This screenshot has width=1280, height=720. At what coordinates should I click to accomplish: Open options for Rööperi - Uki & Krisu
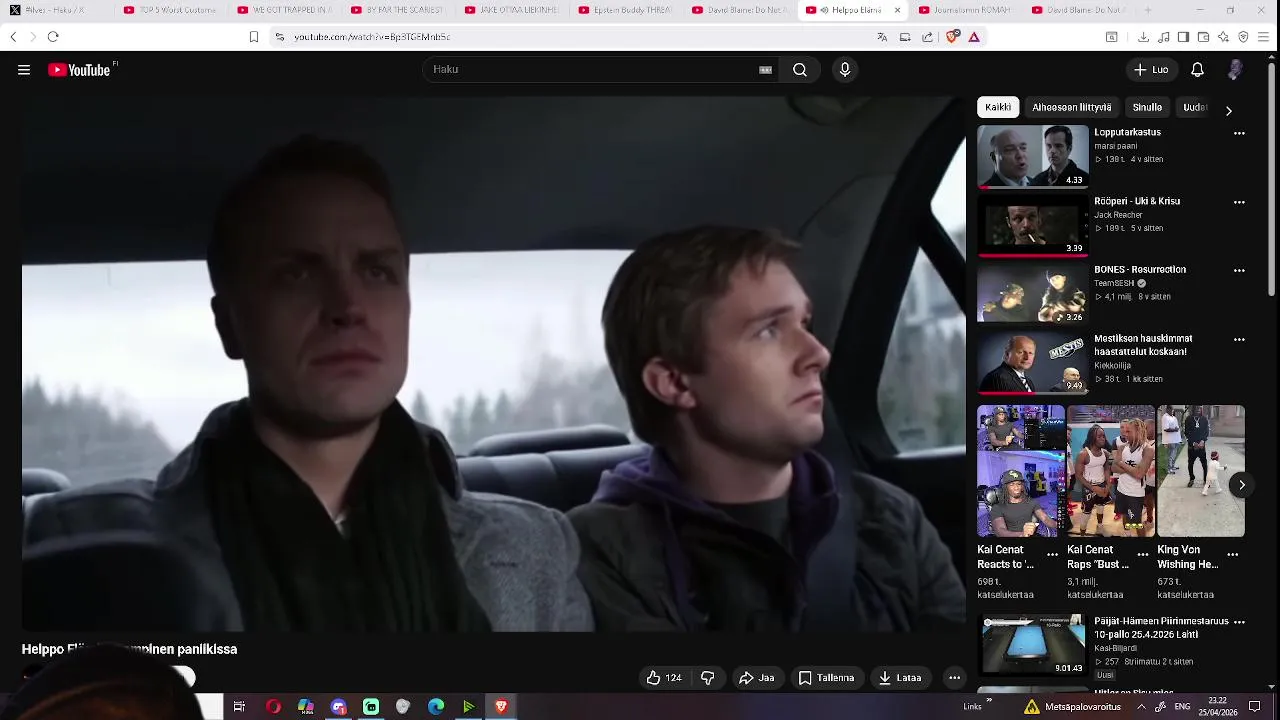pyautogui.click(x=1239, y=202)
